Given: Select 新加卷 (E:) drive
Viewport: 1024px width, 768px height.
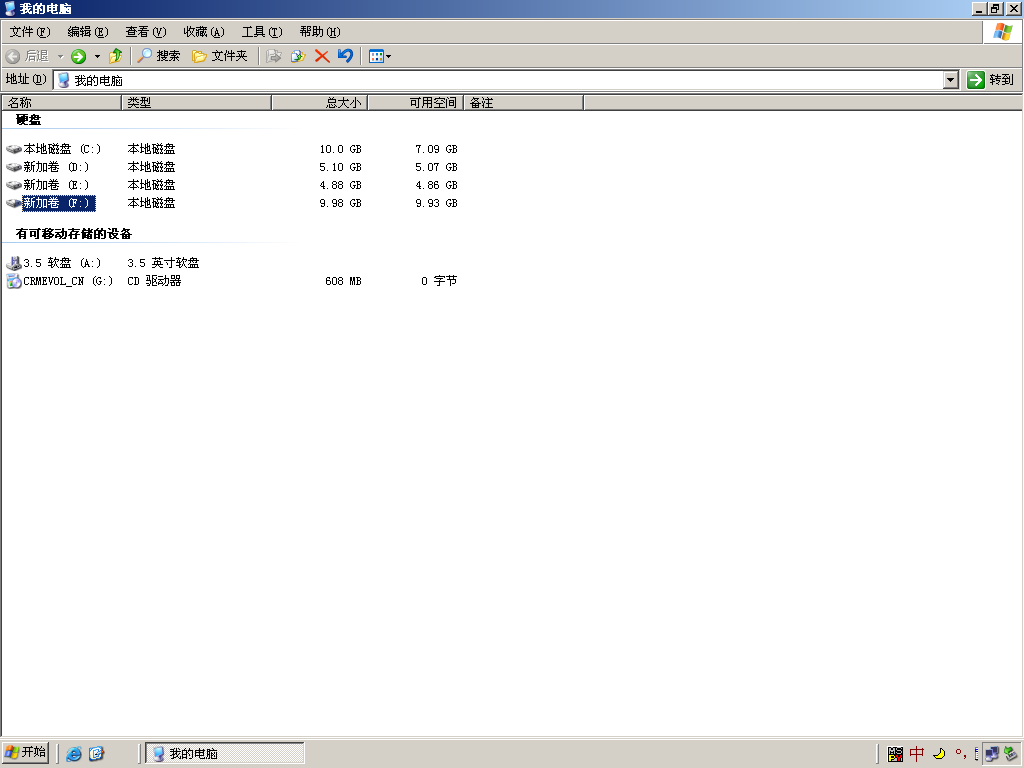Looking at the screenshot, I should (x=56, y=185).
